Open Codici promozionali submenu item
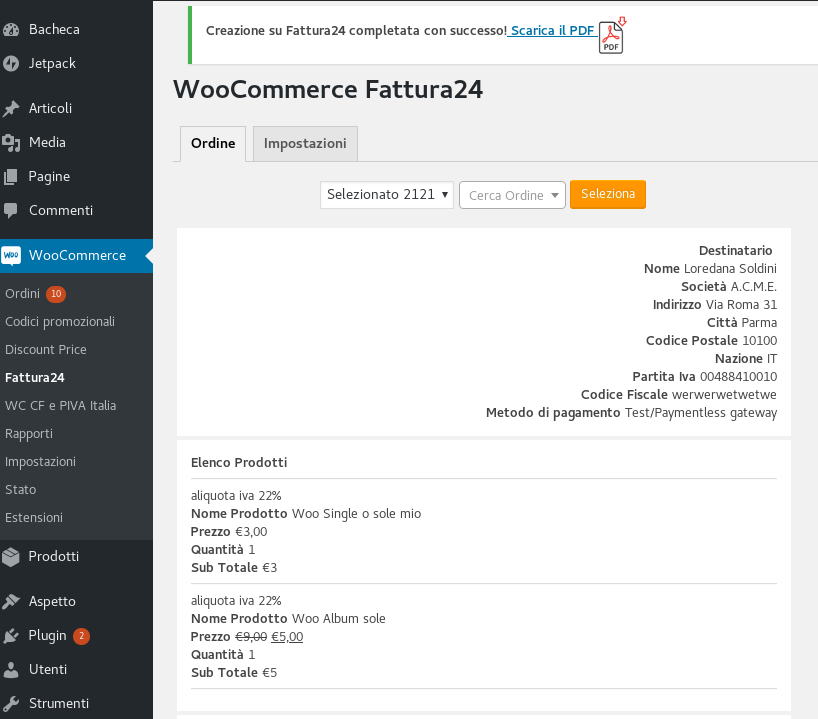818x719 pixels. click(60, 322)
